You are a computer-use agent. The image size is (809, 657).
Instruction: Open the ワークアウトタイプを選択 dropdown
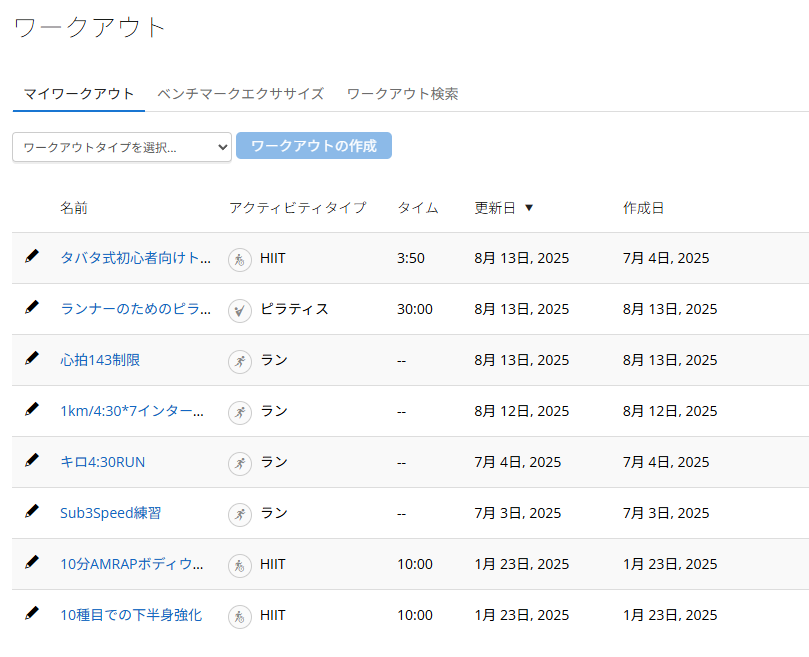click(x=122, y=147)
